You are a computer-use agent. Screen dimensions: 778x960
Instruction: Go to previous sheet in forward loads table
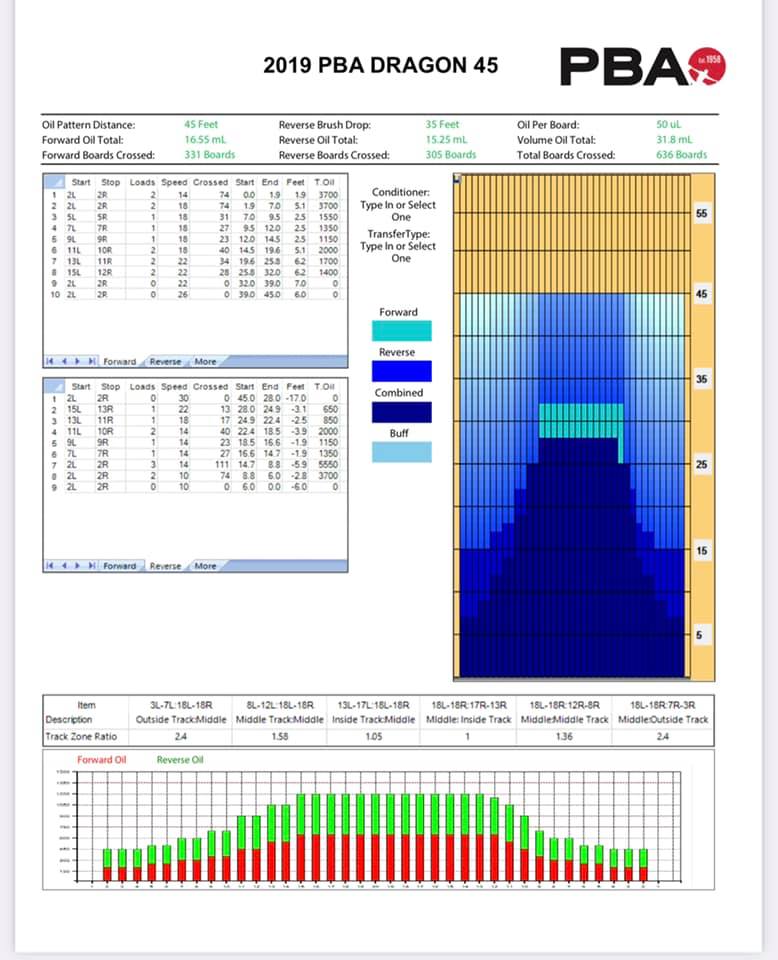64,361
